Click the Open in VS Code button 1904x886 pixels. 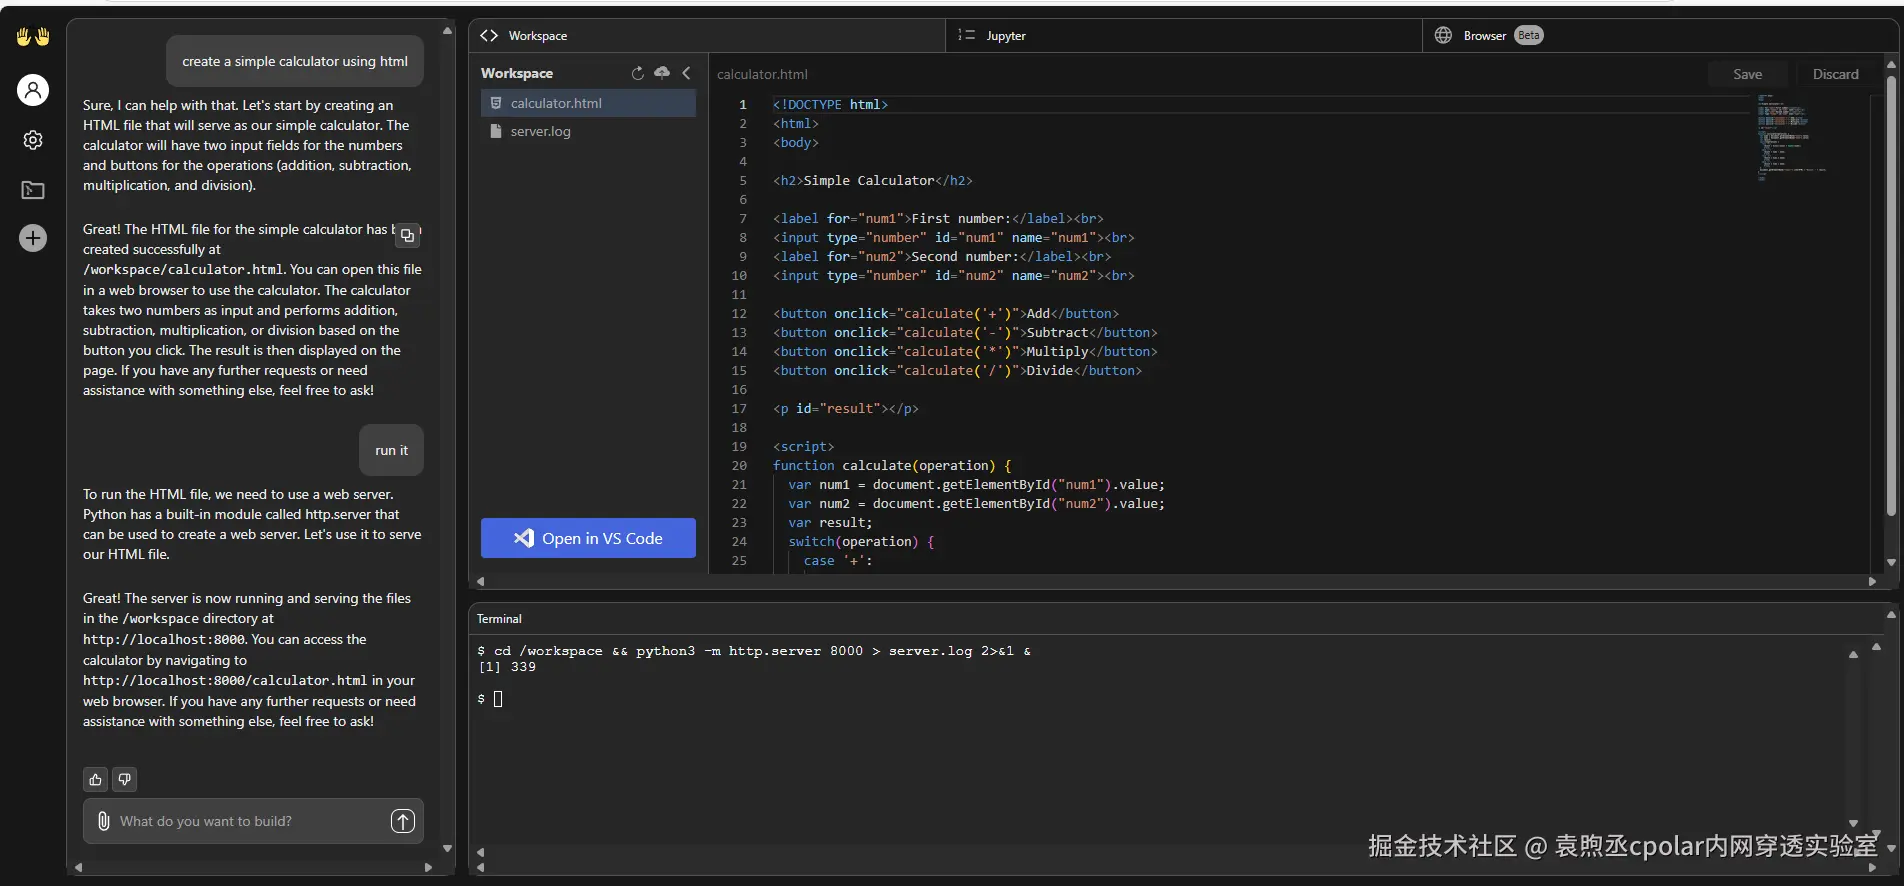point(588,538)
